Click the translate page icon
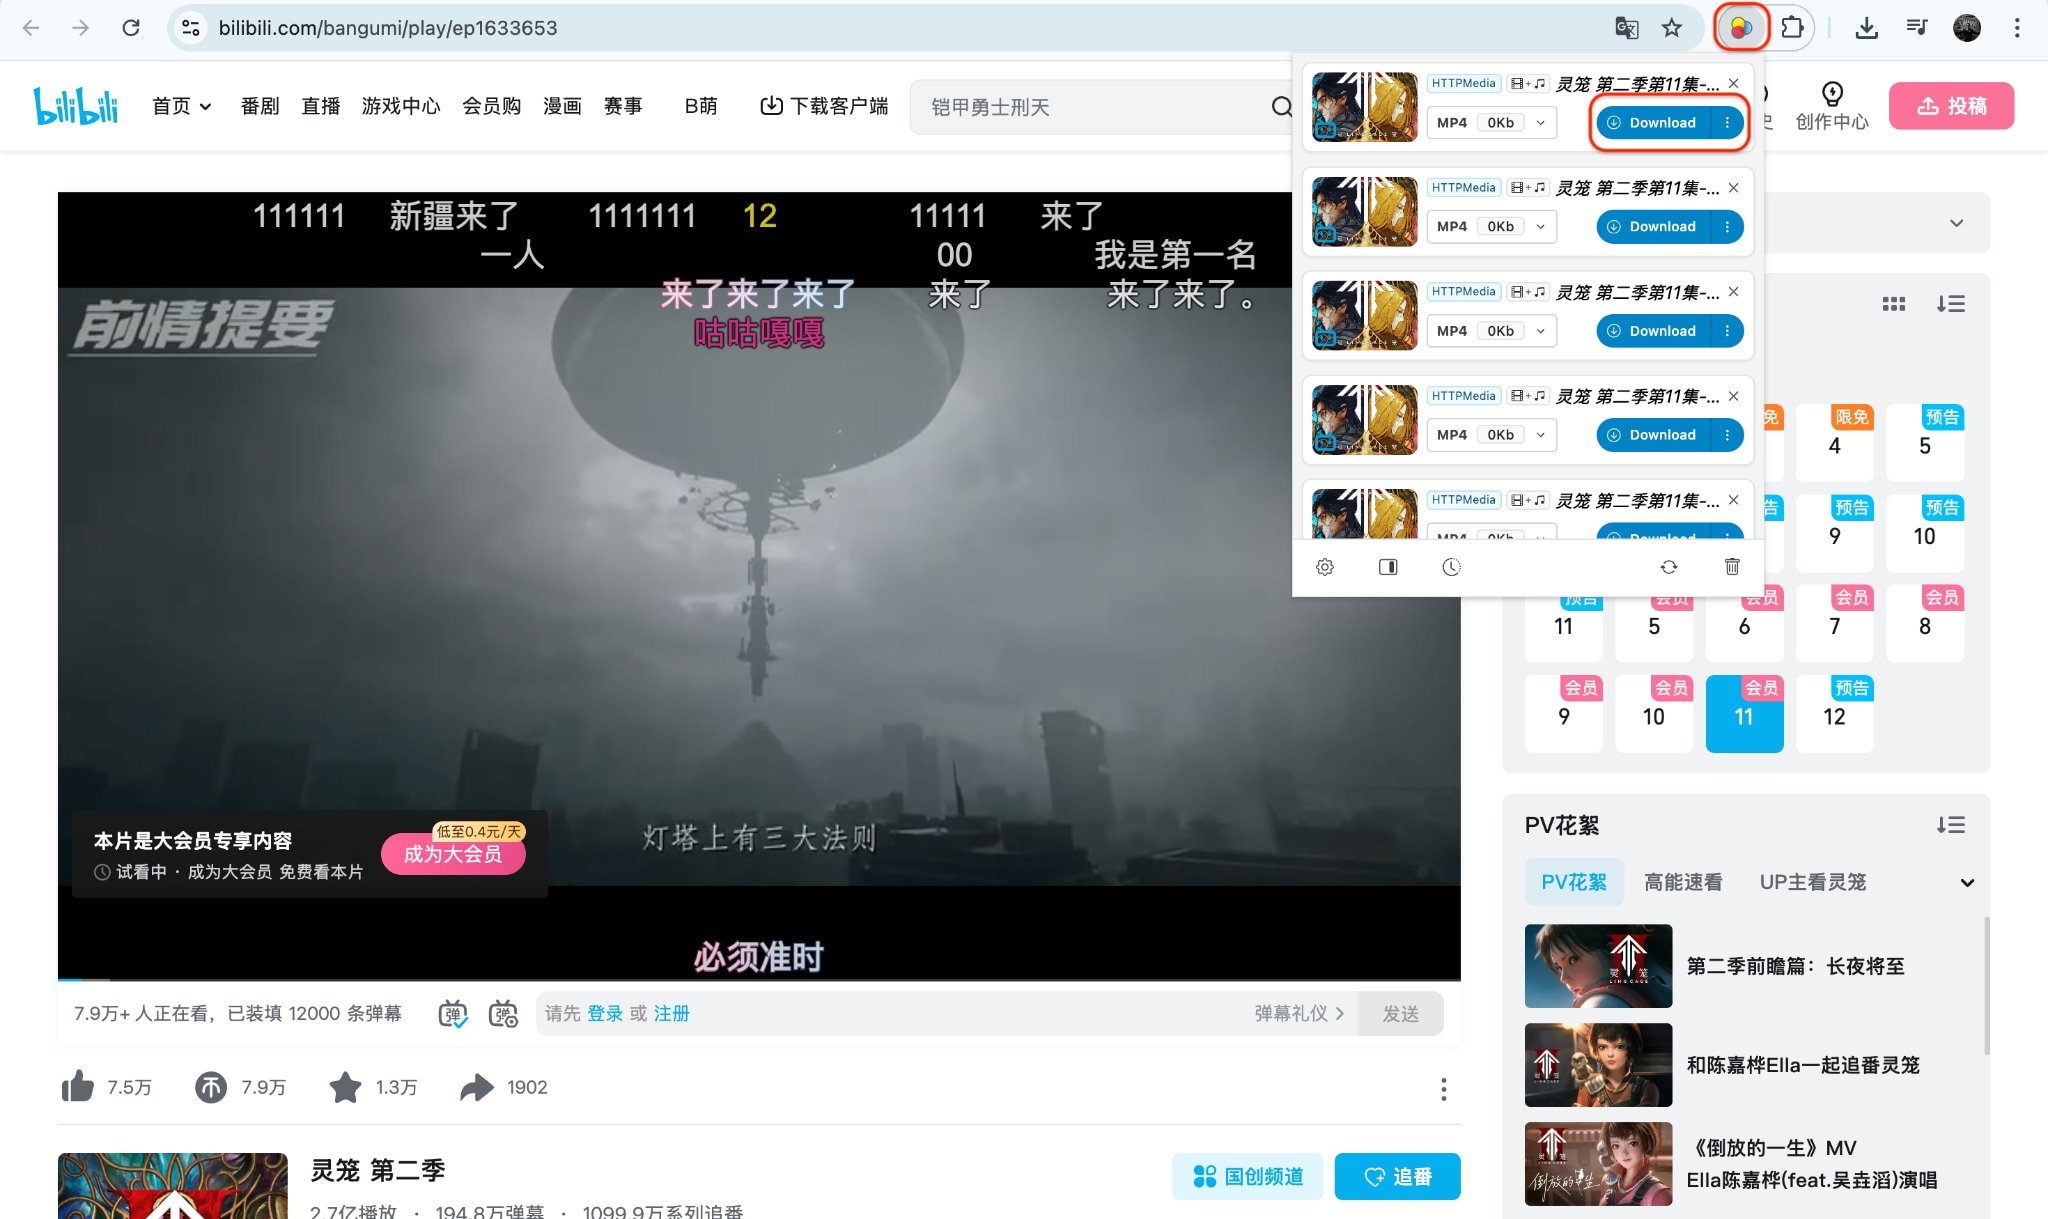The height and width of the screenshot is (1219, 2048). coord(1627,28)
